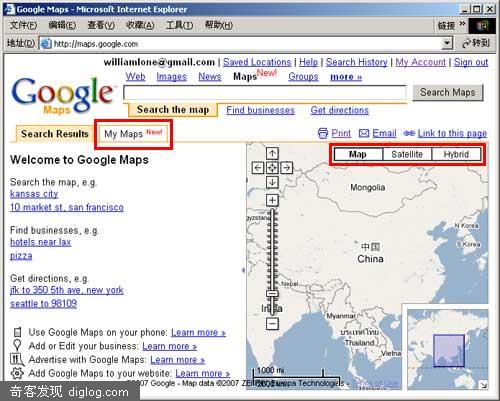Viewport: 500px width, 401px height.
Task: Click the phone icon by Use Google Maps
Action: 17,332
